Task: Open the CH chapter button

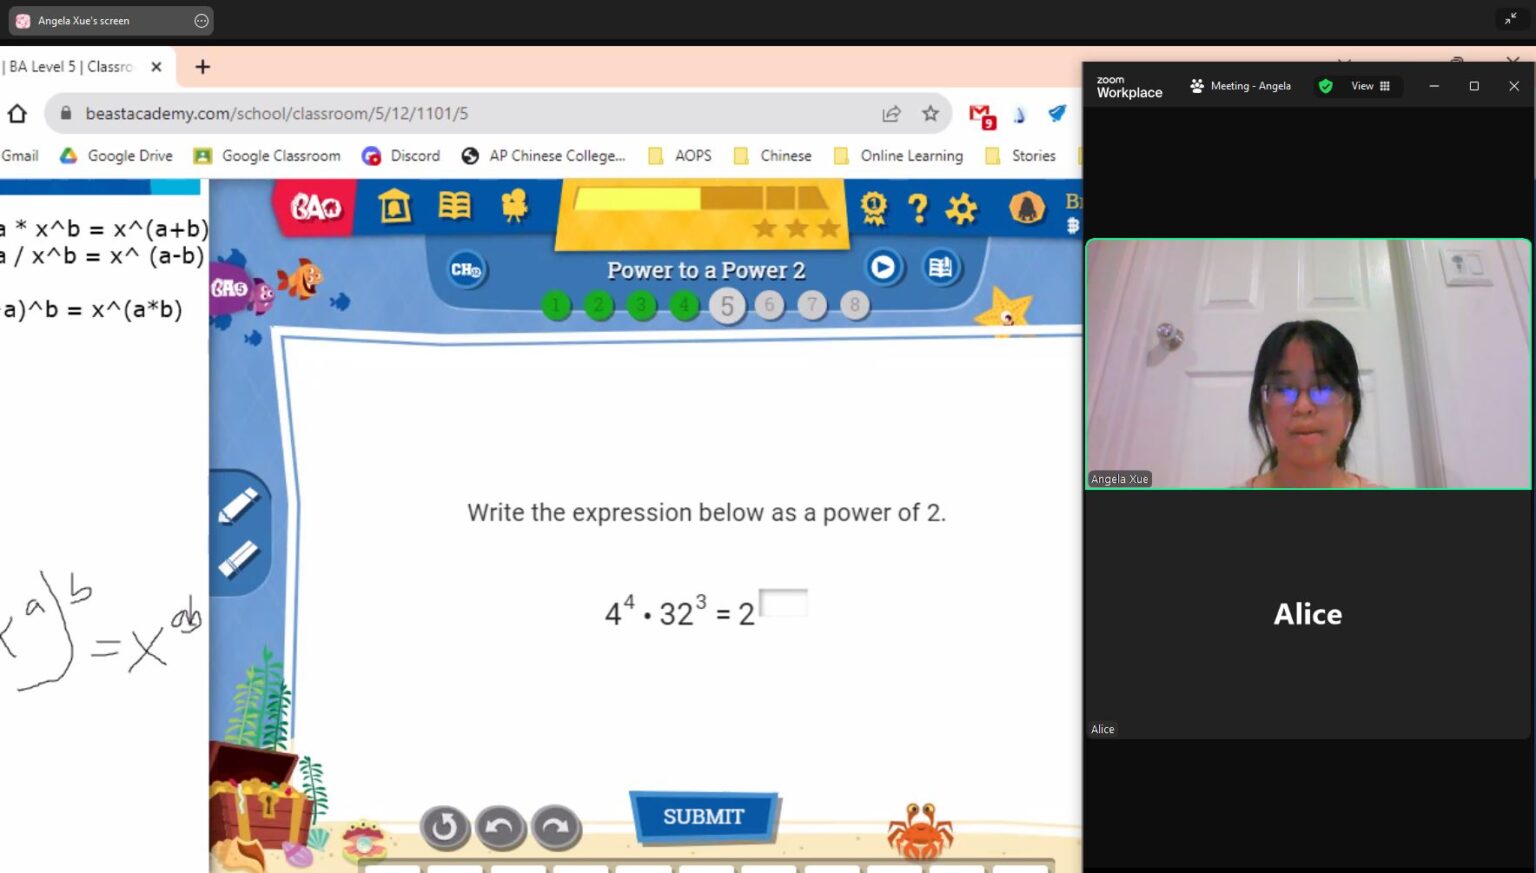Action: click(466, 269)
